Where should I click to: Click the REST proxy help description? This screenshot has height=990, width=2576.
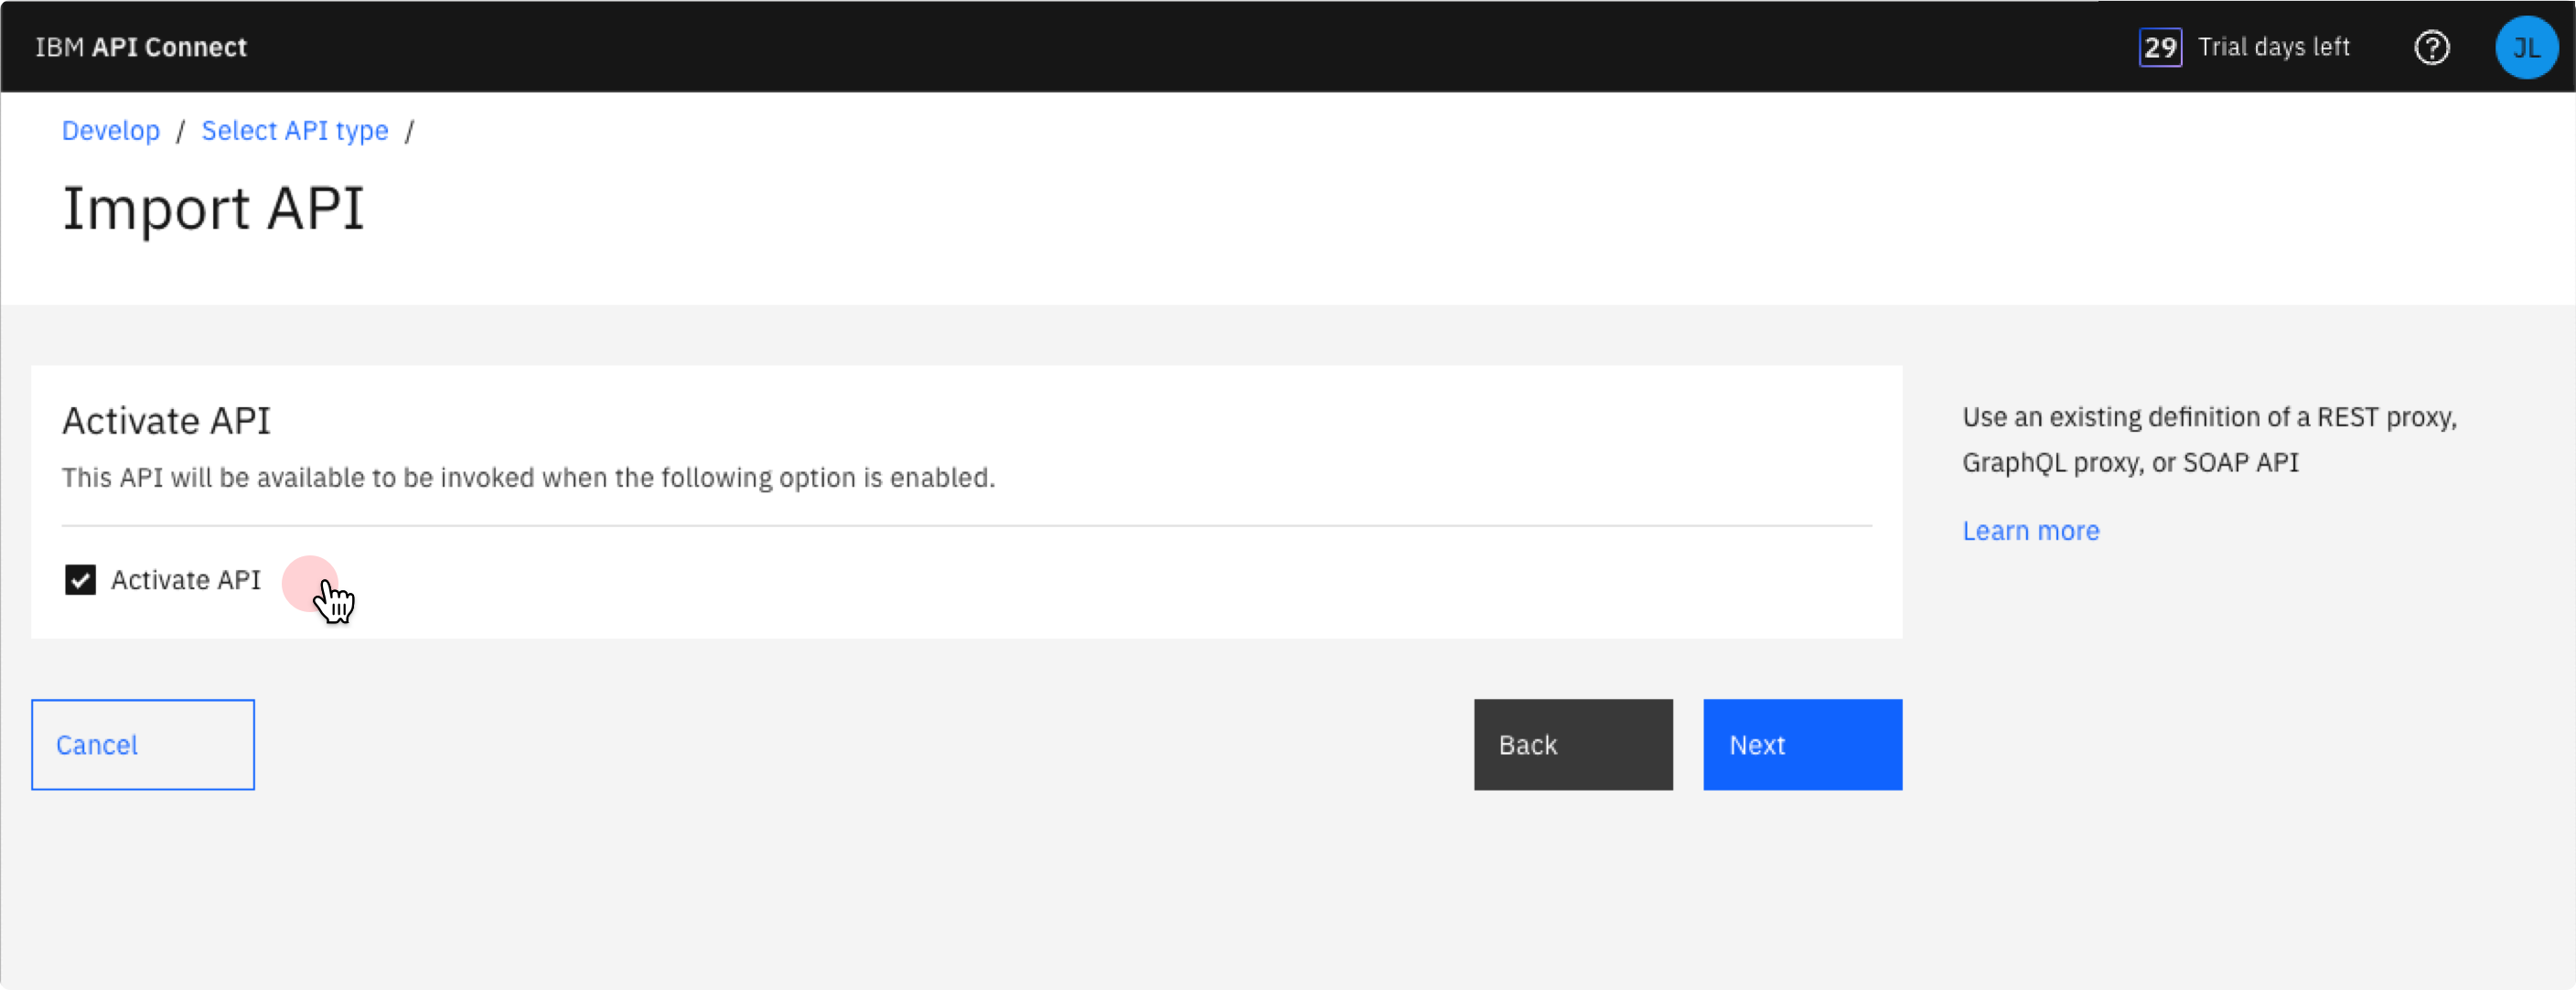[2208, 417]
